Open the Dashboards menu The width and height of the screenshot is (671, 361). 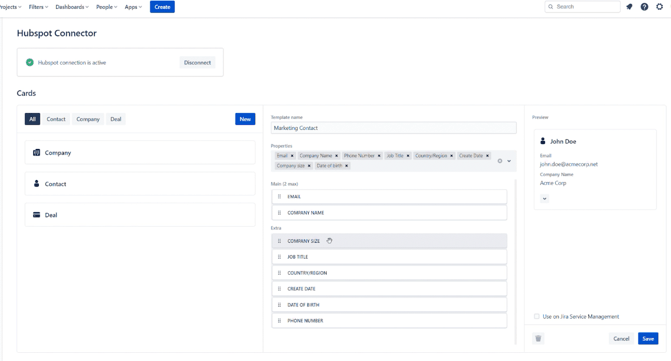[x=72, y=7]
